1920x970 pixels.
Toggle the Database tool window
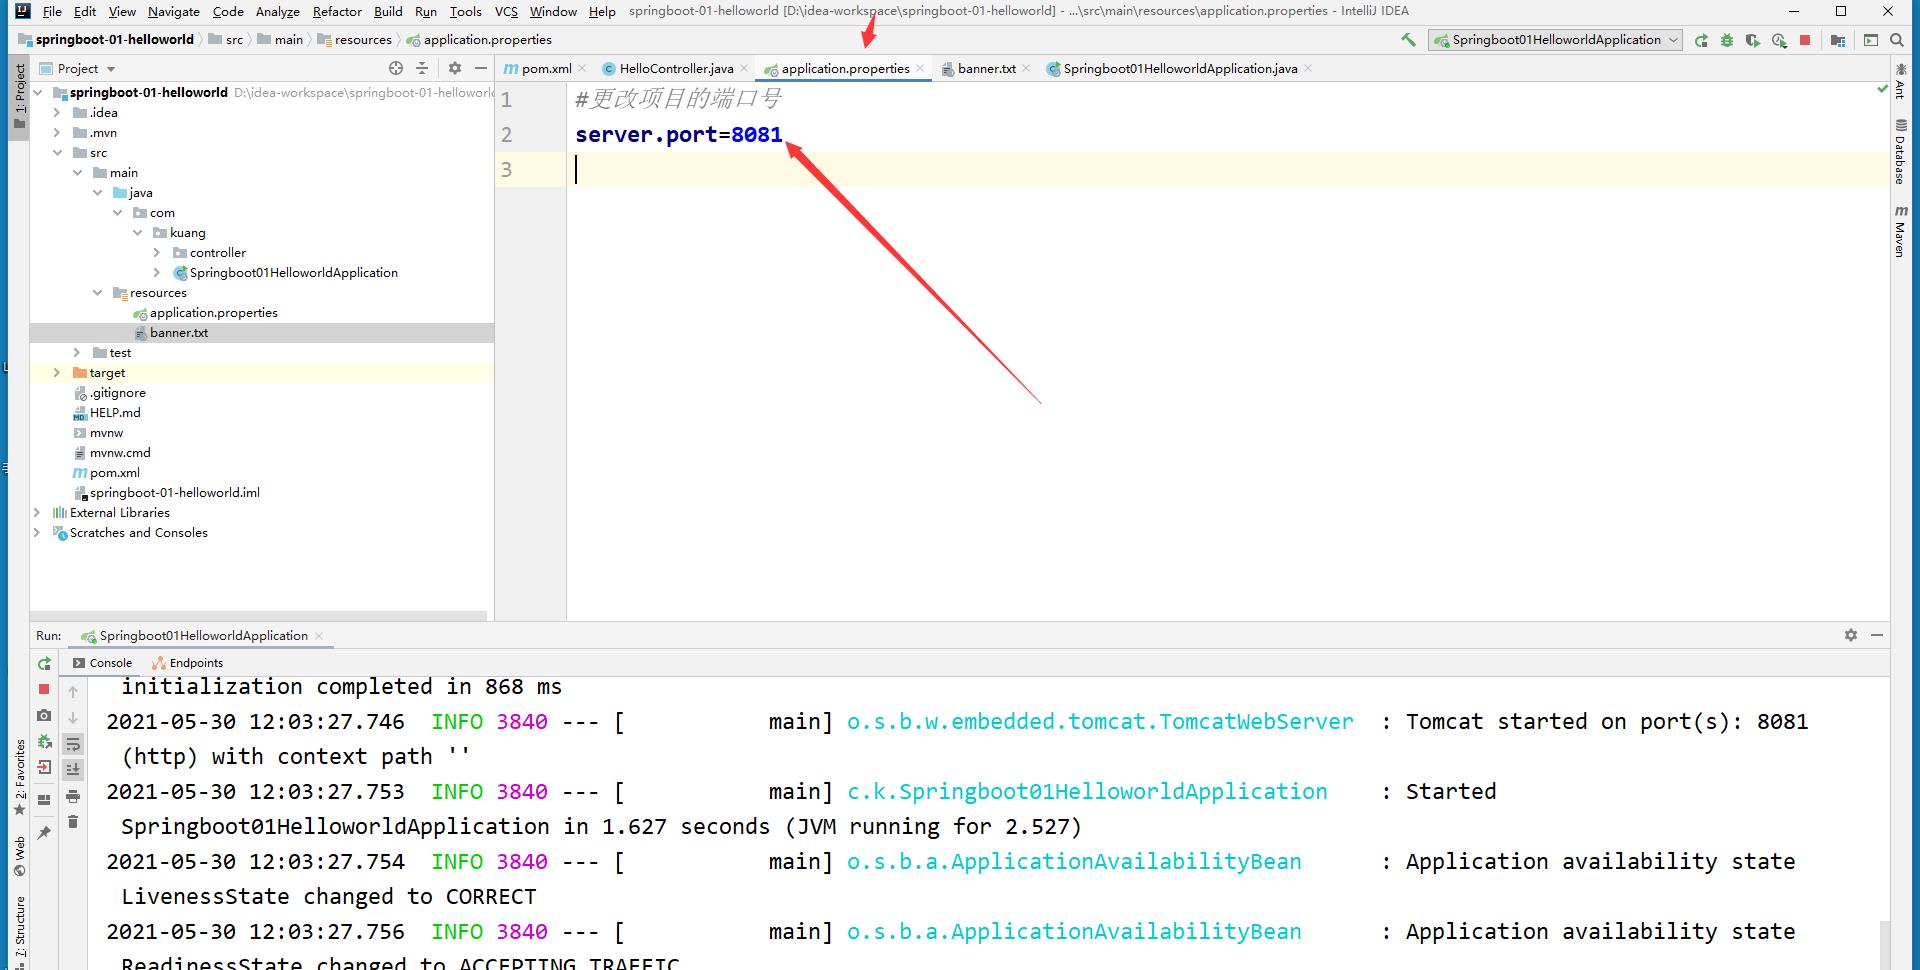pos(1900,151)
